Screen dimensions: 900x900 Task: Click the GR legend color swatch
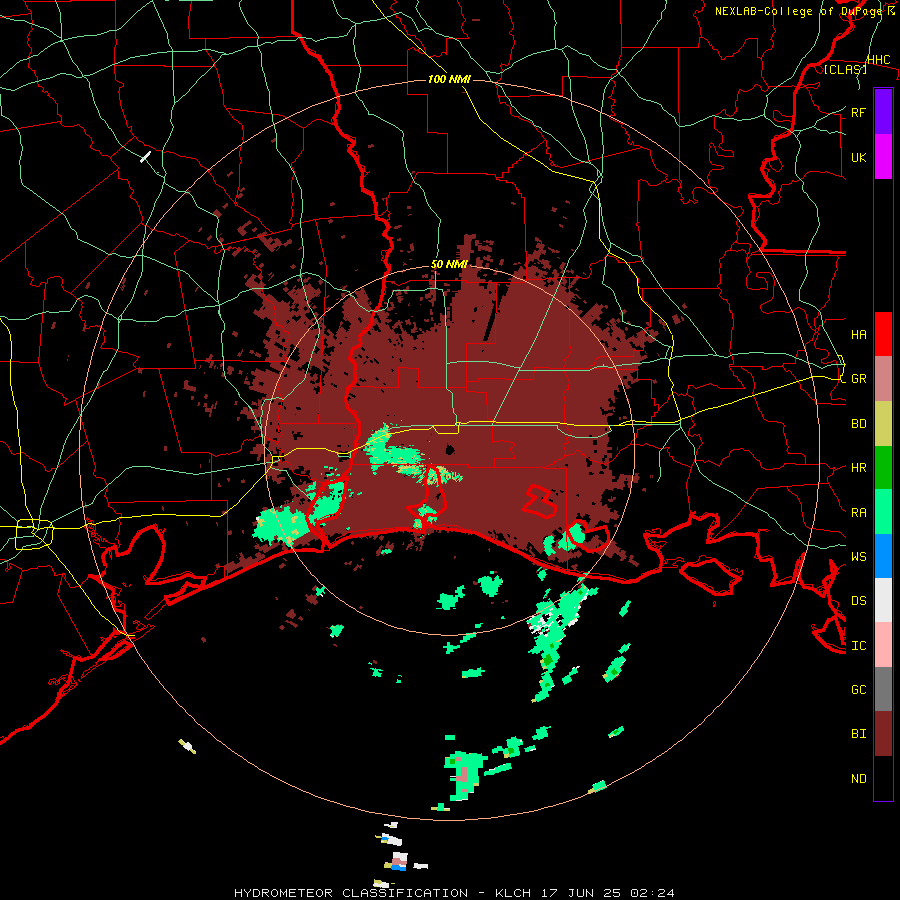[883, 379]
